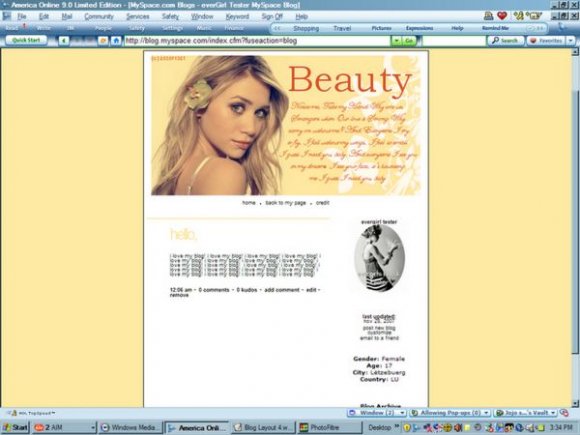Viewport: 580px width, 435px height.
Task: Click the green Go button
Action: click(409, 41)
